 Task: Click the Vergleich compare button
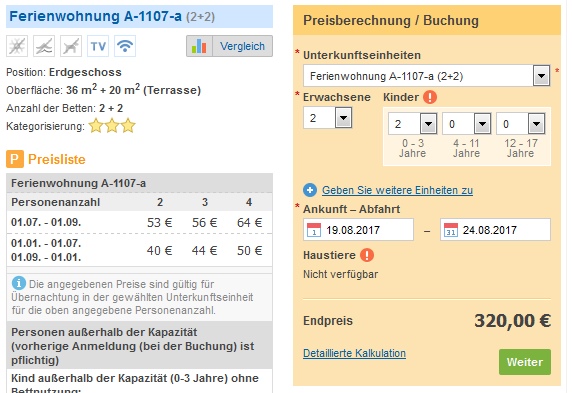pyautogui.click(x=229, y=46)
